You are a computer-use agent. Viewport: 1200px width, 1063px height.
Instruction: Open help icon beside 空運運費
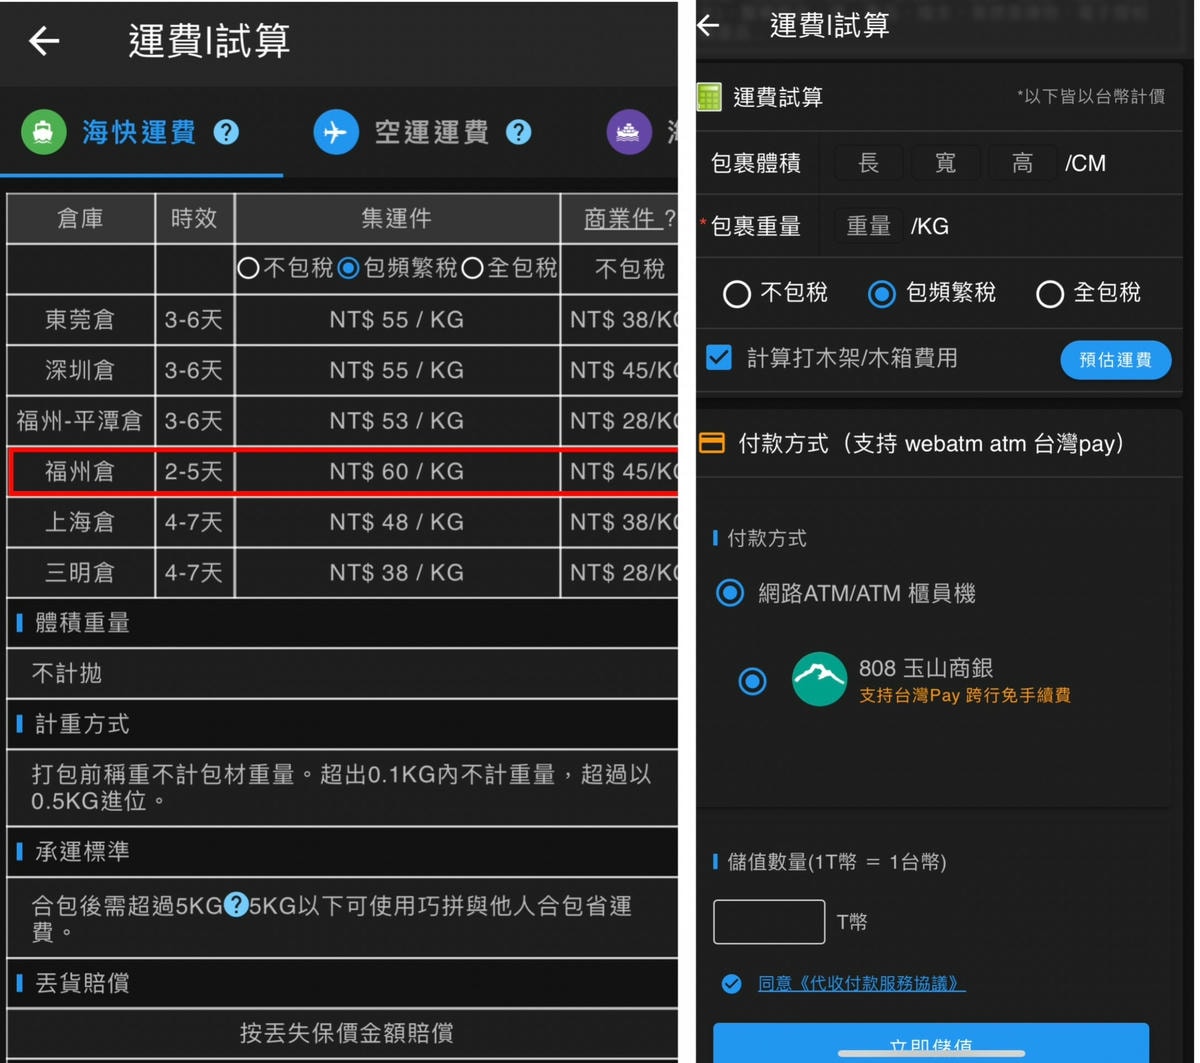click(518, 132)
